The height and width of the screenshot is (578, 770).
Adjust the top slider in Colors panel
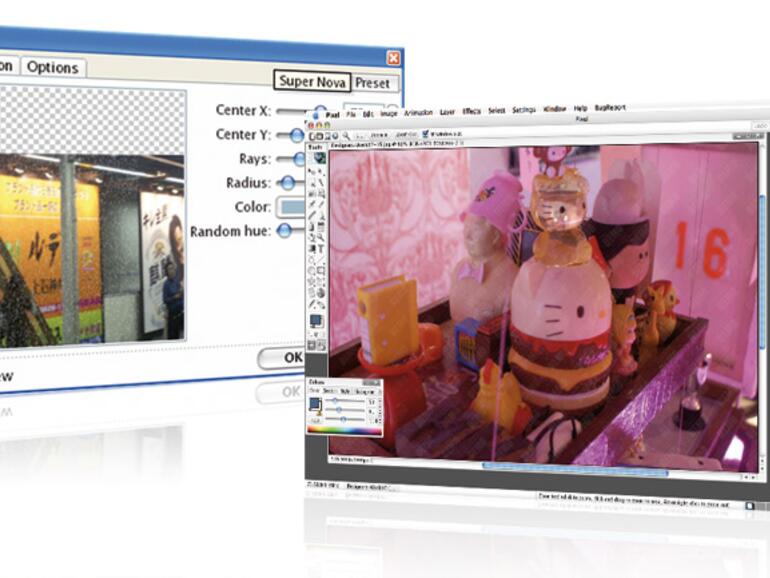(335, 401)
